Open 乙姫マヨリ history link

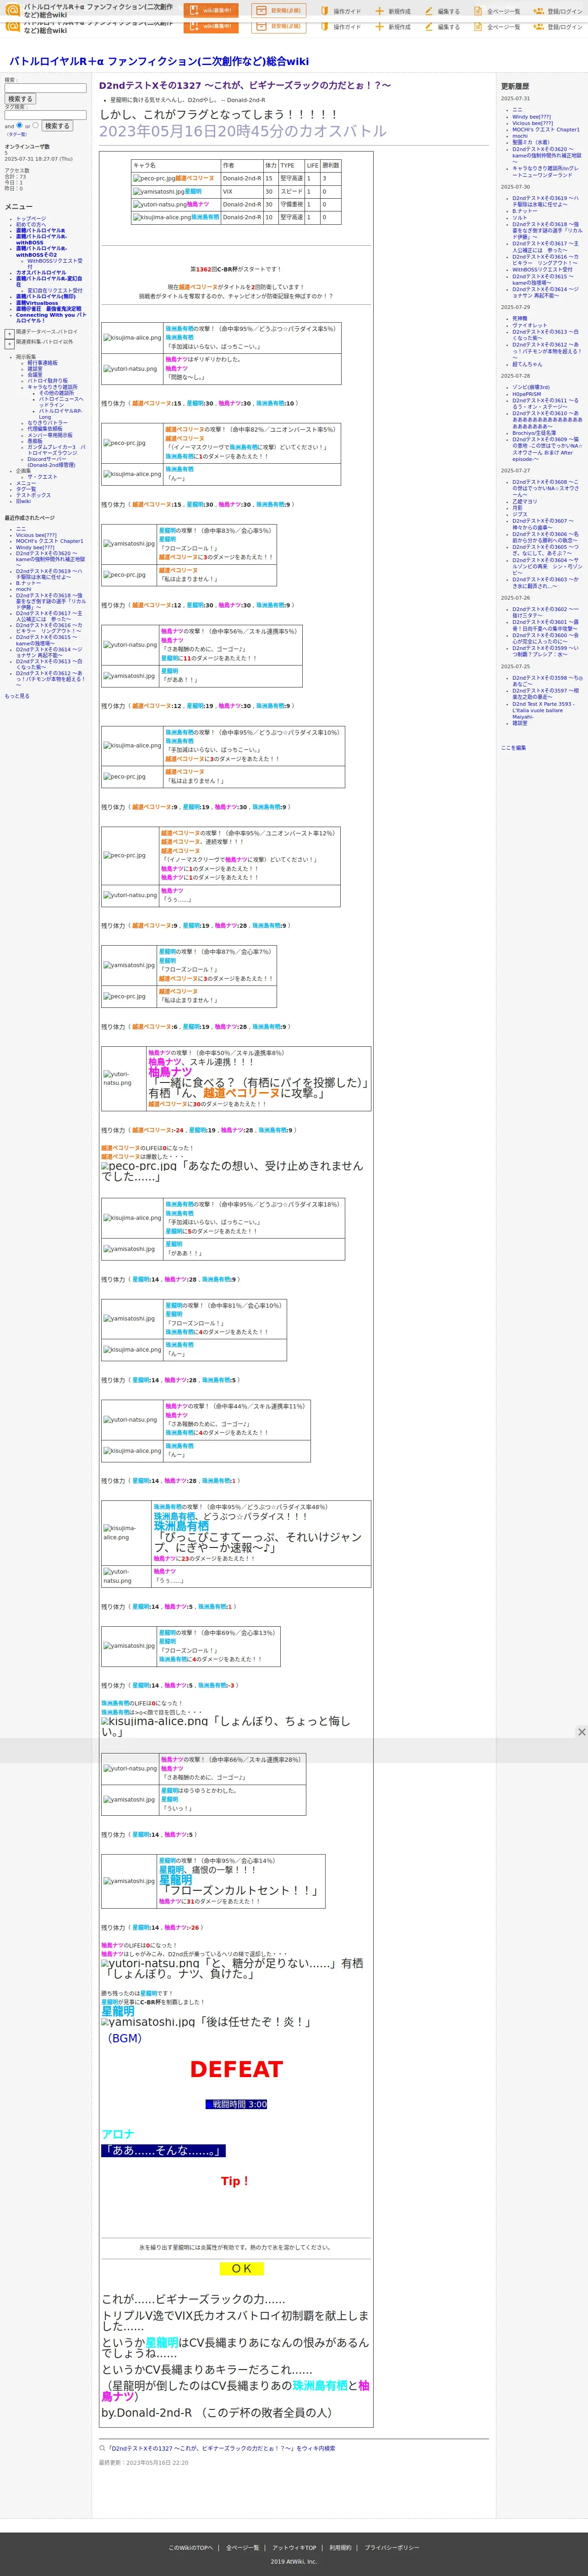click(x=524, y=502)
